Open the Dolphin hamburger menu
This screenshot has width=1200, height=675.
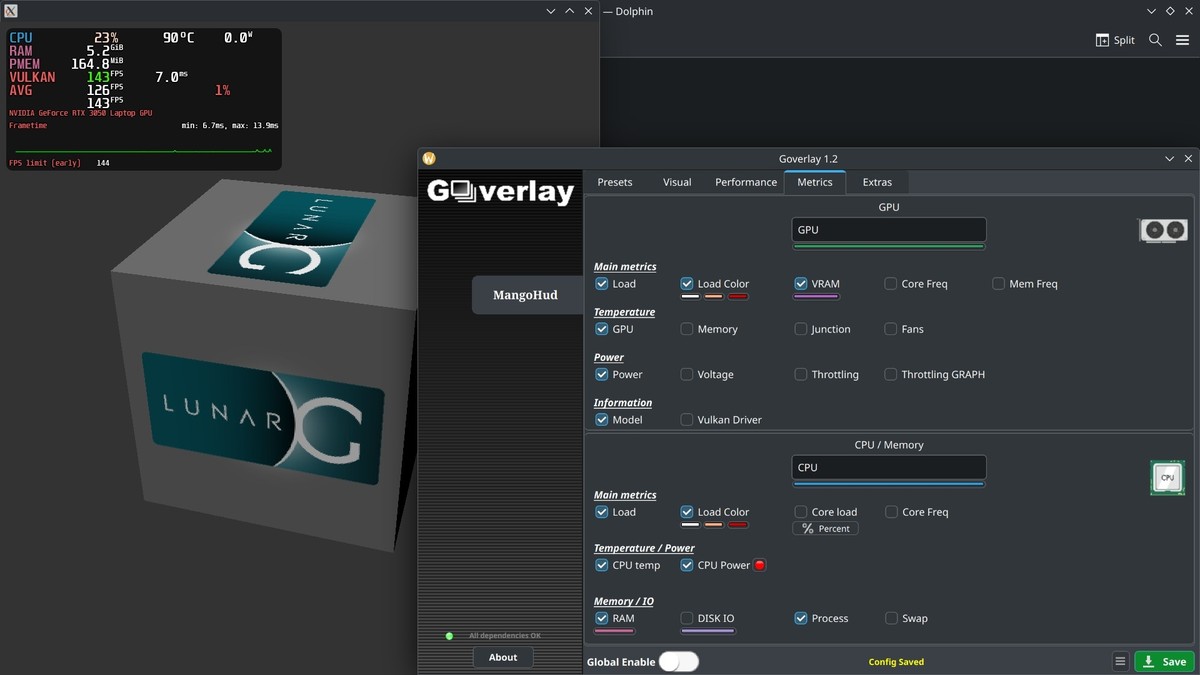point(1182,40)
